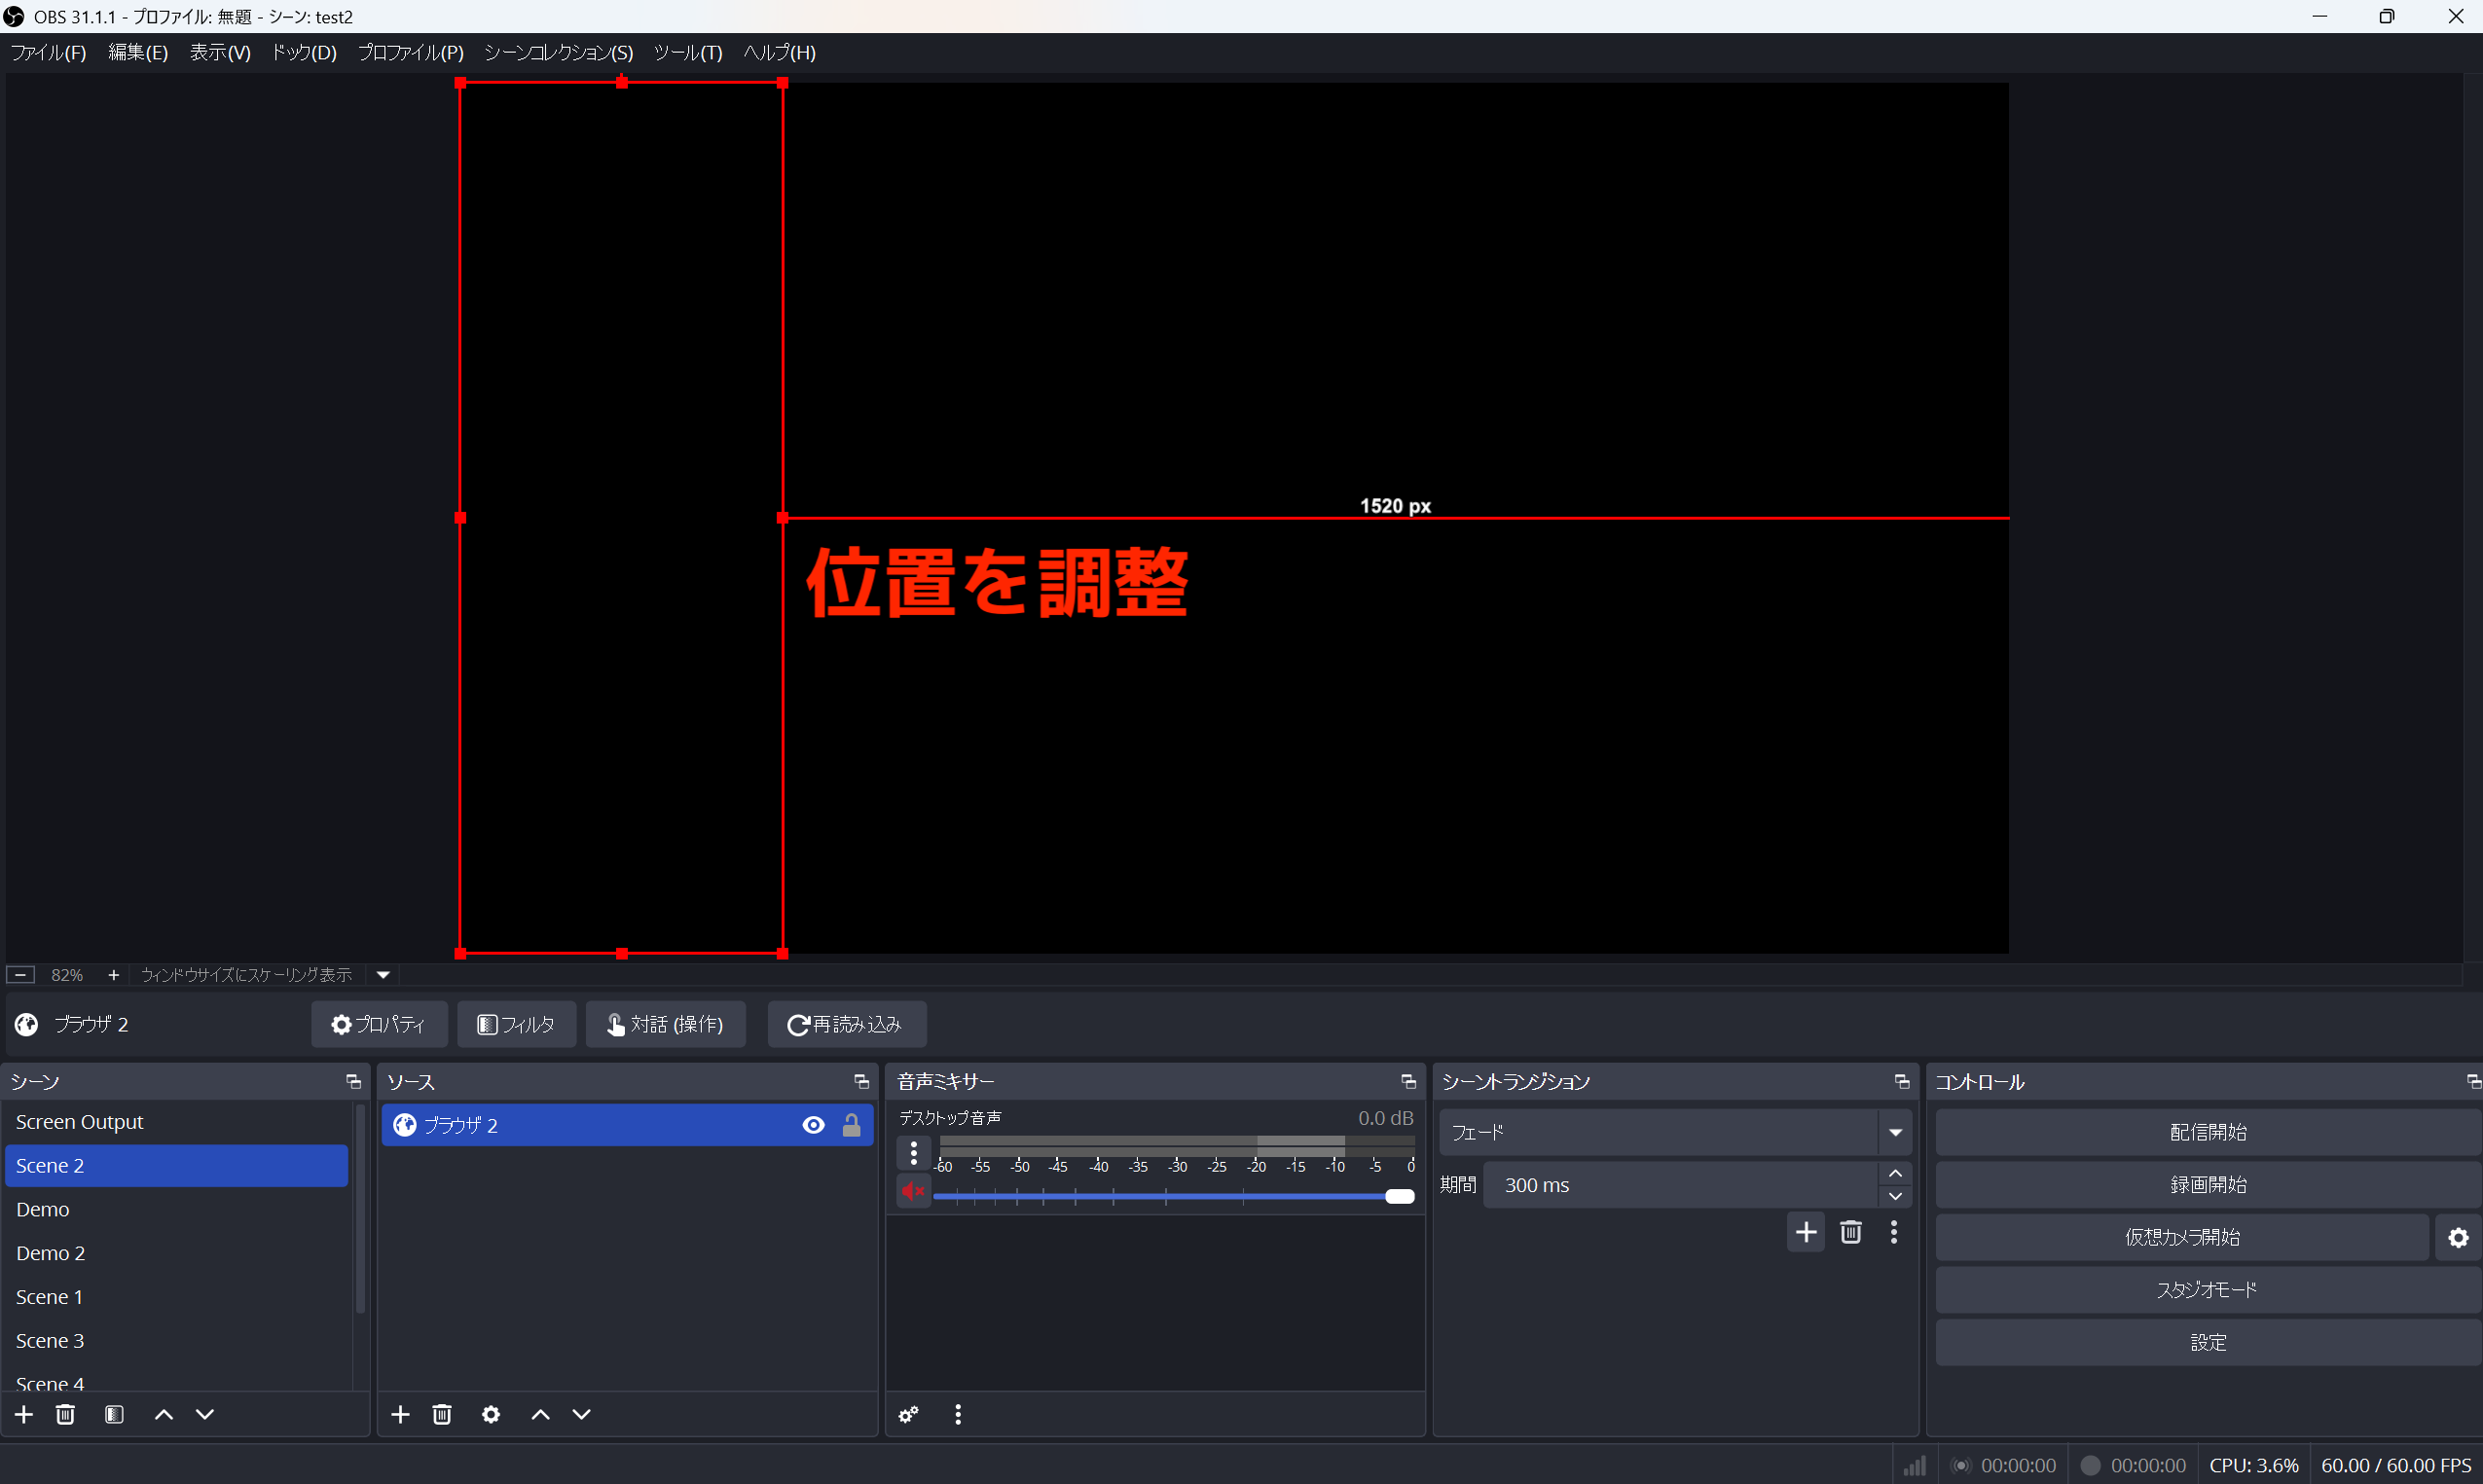
Task: Select the Scene 1 scene
Action: pyautogui.click(x=177, y=1297)
